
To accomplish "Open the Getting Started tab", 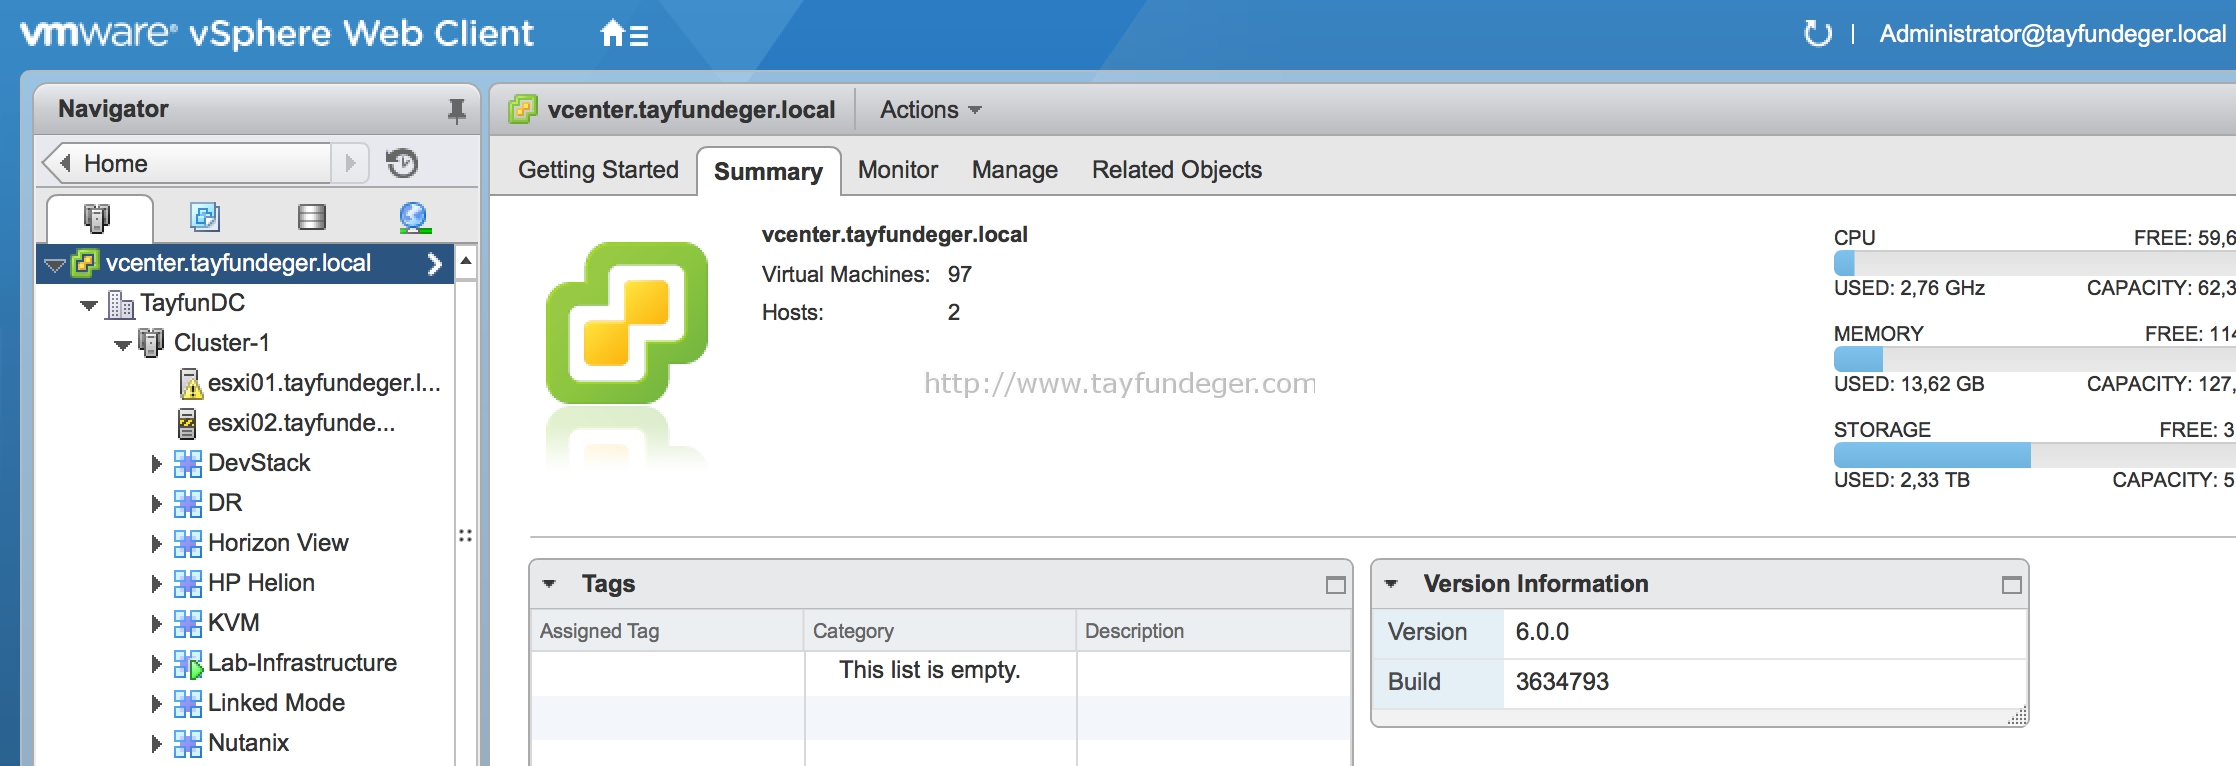I will coord(598,170).
